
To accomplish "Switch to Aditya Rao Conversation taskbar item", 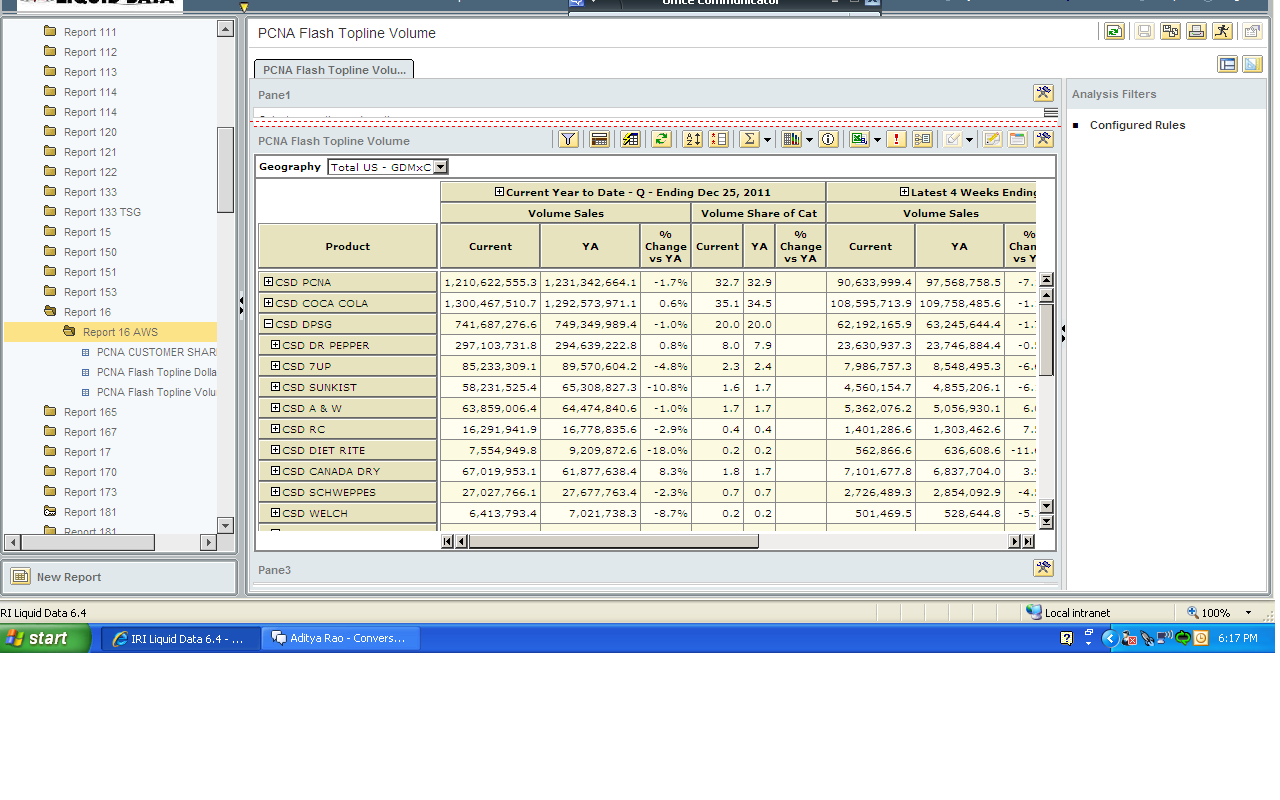I will [340, 638].
